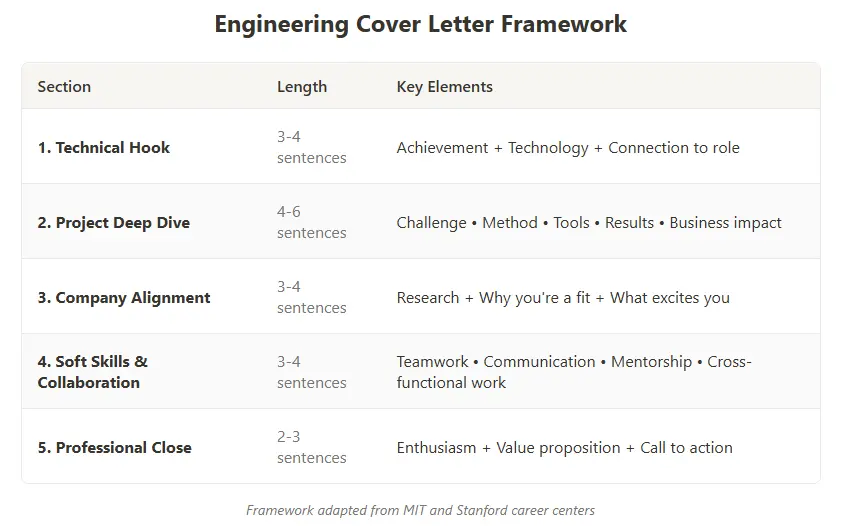Viewport: 843px width, 526px height.
Task: Click the Length column header
Action: [302, 87]
